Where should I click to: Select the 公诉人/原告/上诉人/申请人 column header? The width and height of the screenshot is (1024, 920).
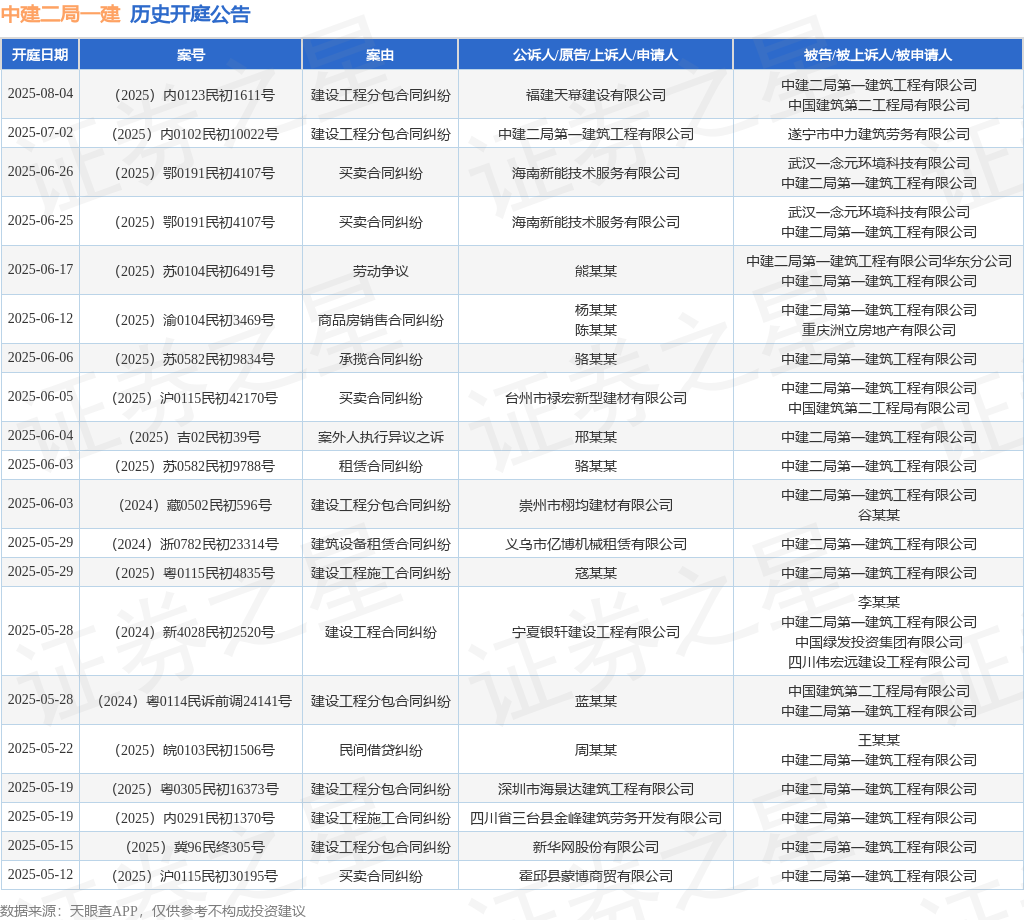coord(596,55)
